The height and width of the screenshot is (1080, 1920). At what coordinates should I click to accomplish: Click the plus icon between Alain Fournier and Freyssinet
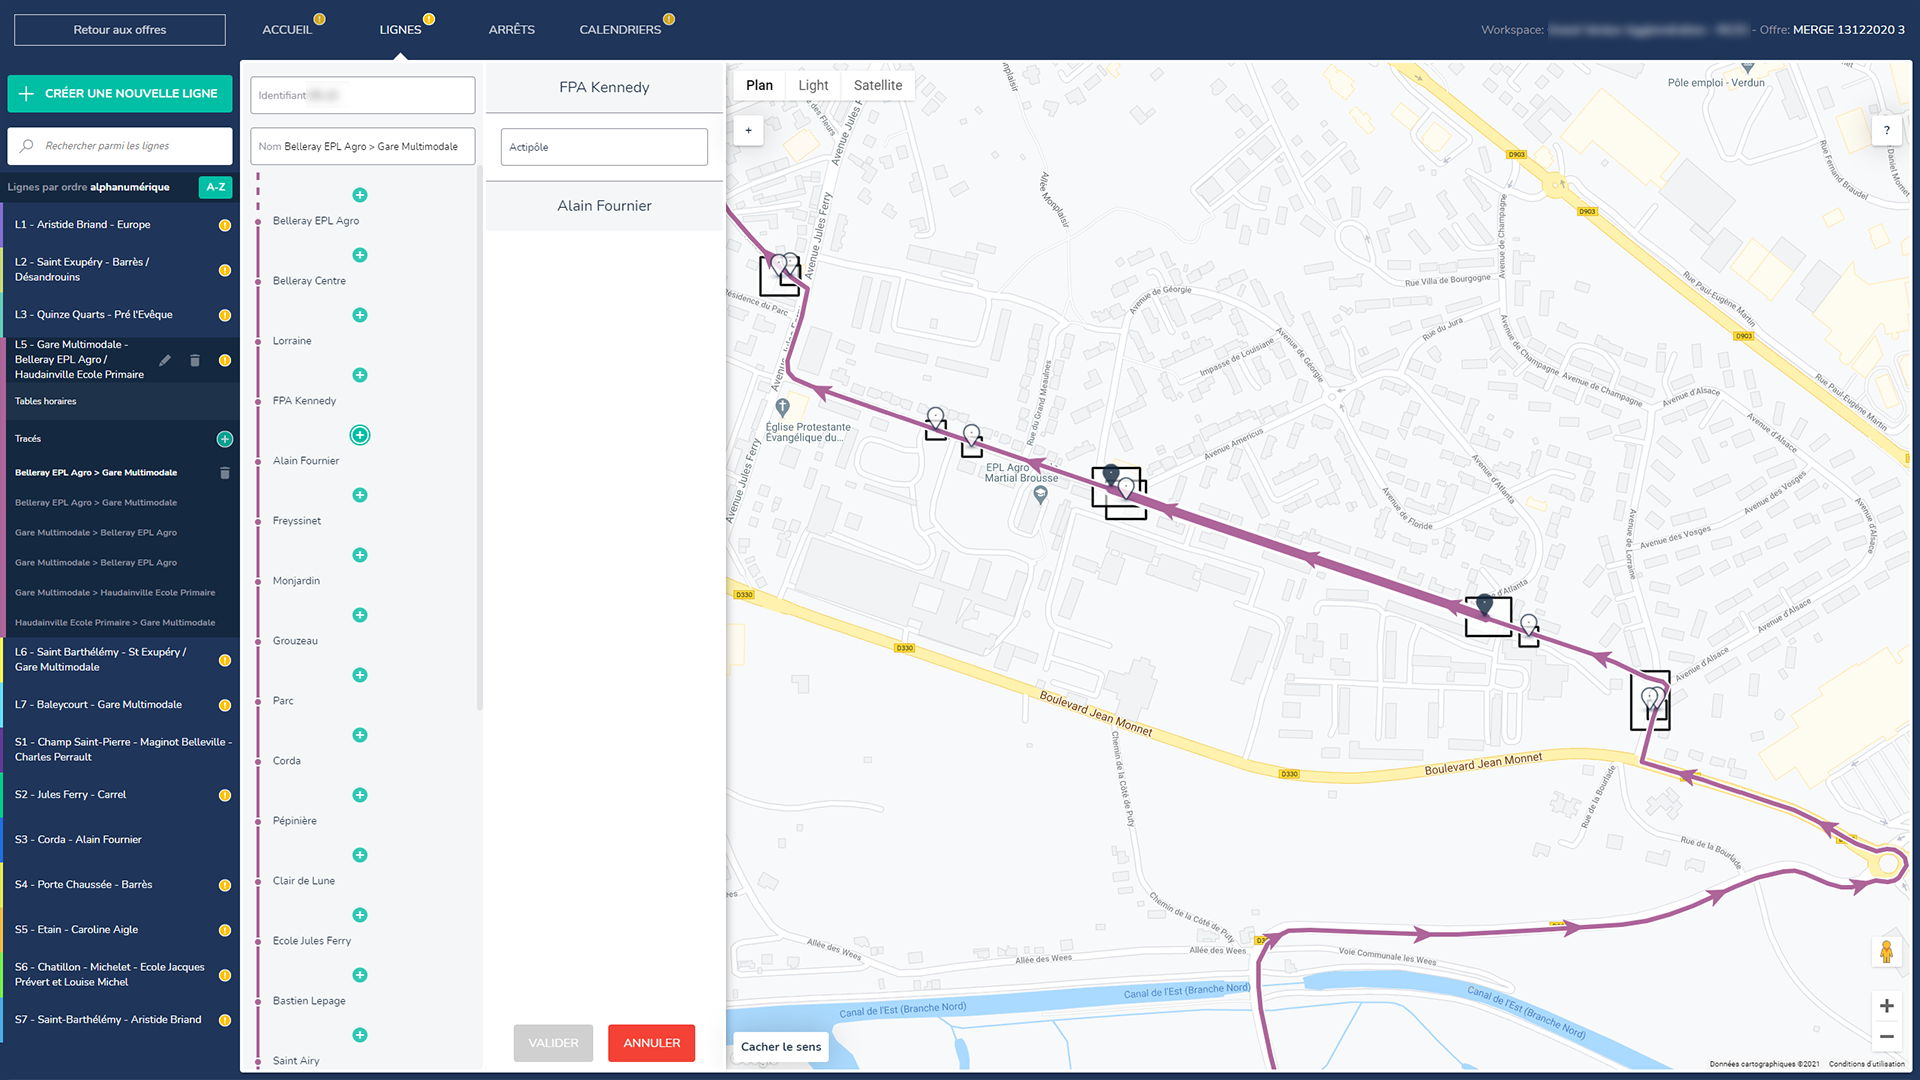tap(360, 495)
